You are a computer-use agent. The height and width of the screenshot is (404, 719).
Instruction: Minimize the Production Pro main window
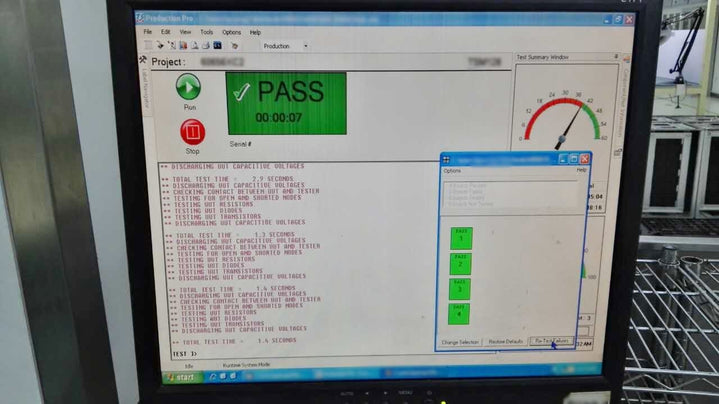click(x=608, y=19)
